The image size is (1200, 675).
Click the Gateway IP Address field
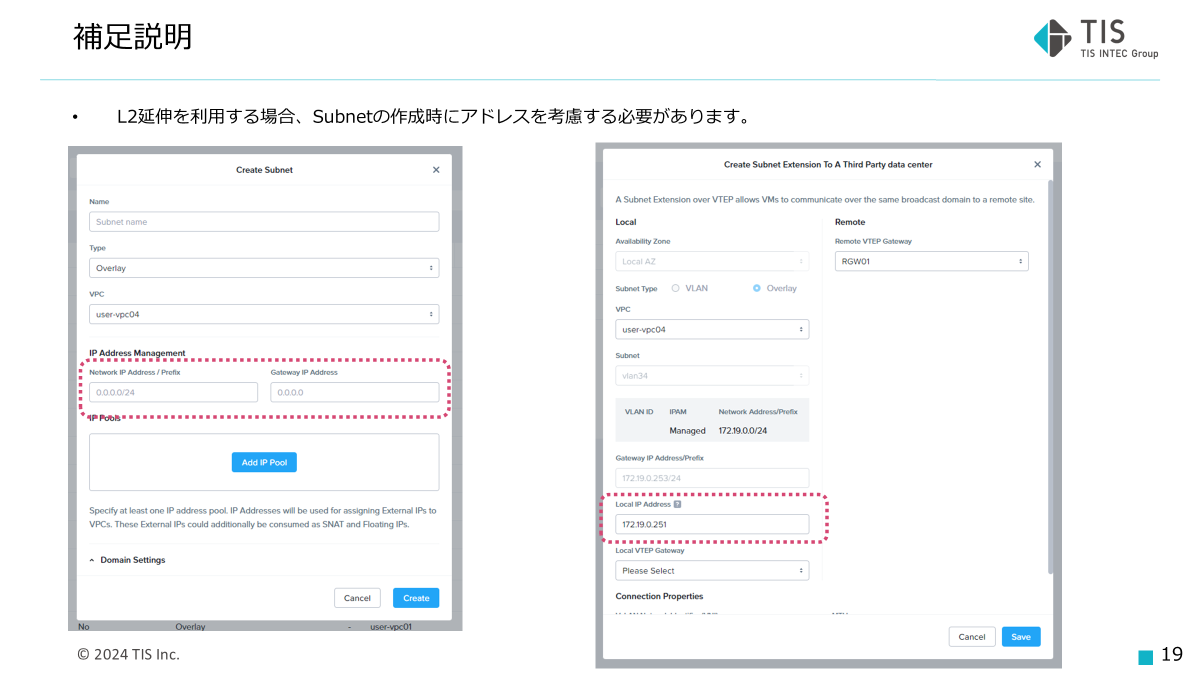click(x=354, y=392)
